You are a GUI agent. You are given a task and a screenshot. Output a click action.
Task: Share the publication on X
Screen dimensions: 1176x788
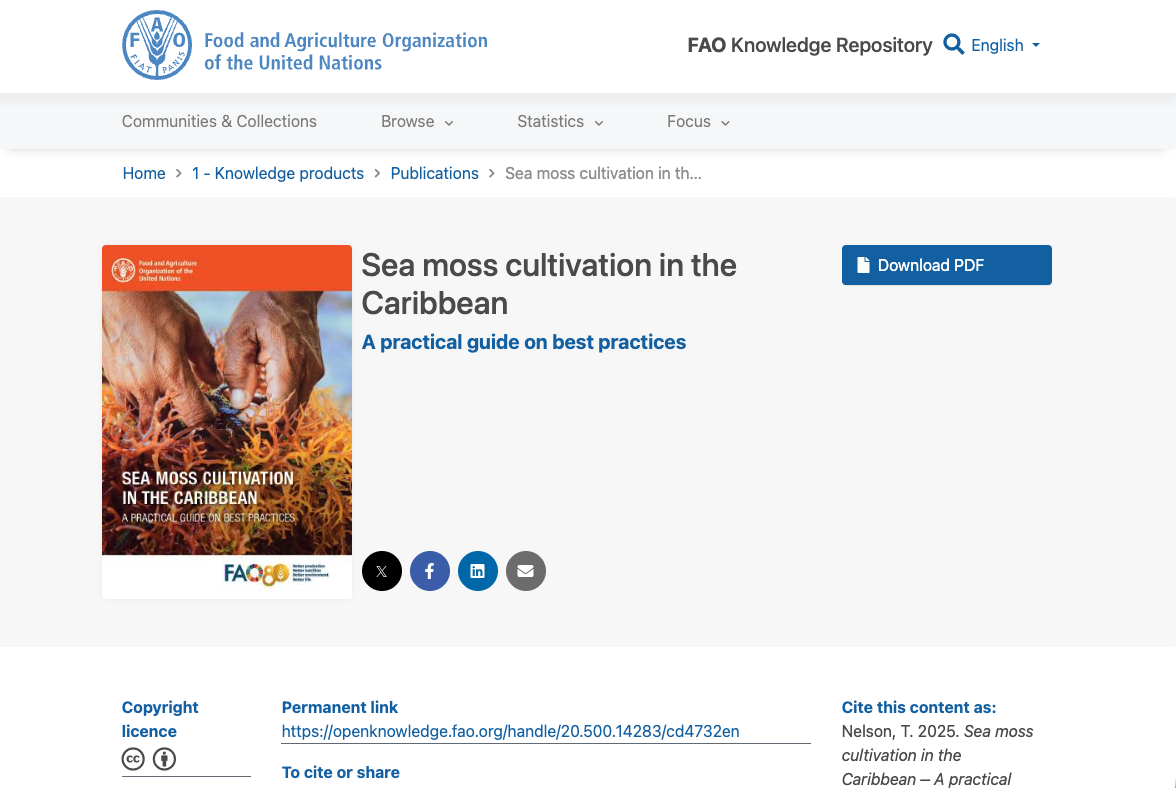[x=381, y=570]
